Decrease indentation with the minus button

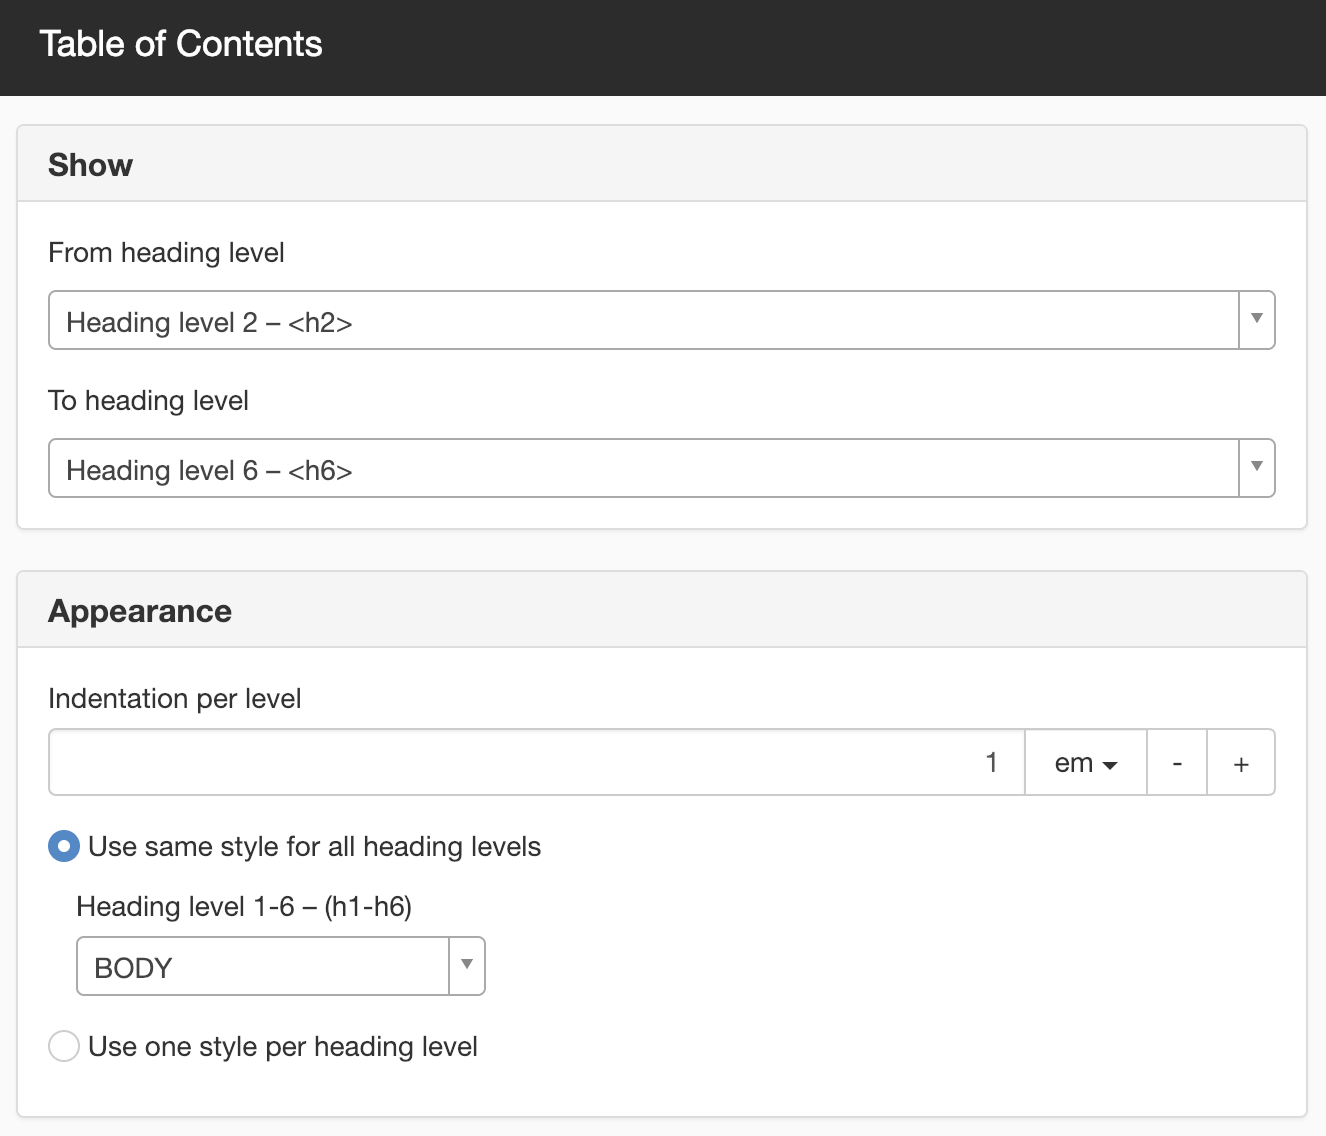coord(1177,762)
